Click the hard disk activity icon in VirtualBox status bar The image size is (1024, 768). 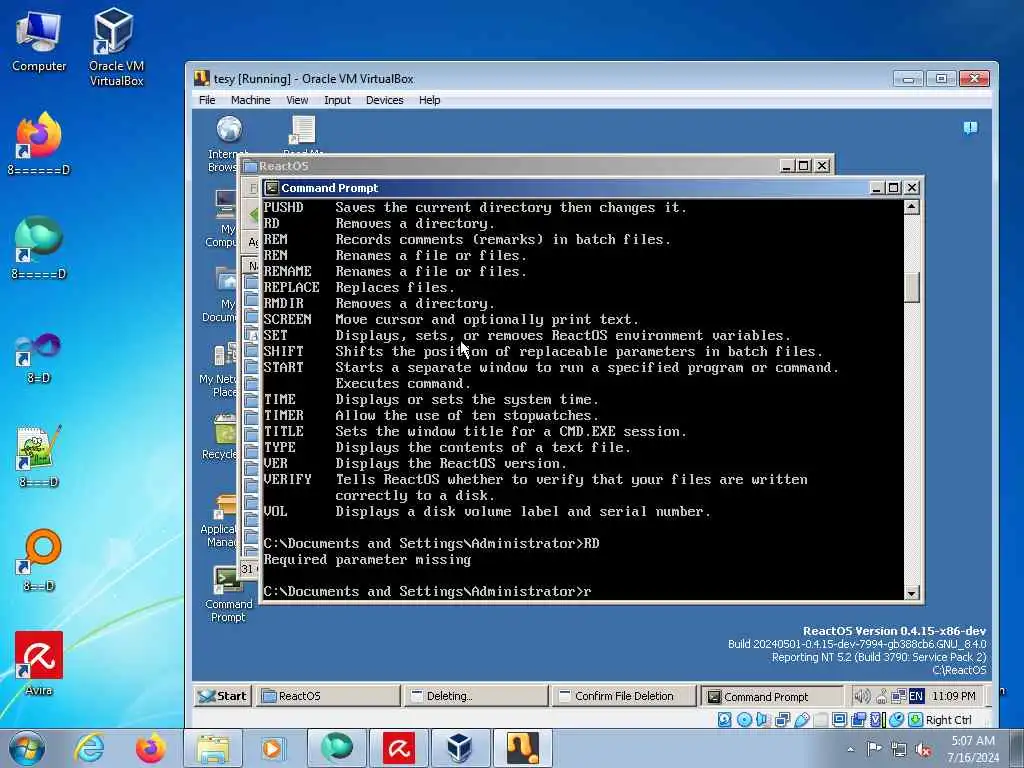[x=724, y=720]
